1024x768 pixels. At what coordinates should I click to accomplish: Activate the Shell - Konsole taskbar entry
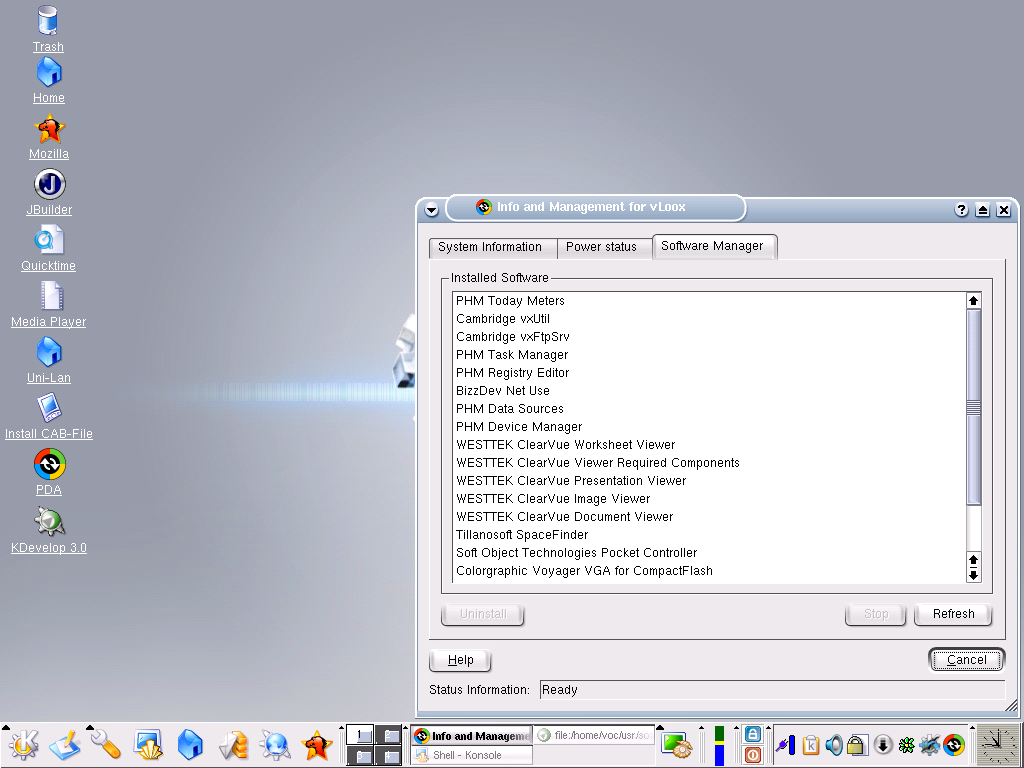click(x=472, y=755)
